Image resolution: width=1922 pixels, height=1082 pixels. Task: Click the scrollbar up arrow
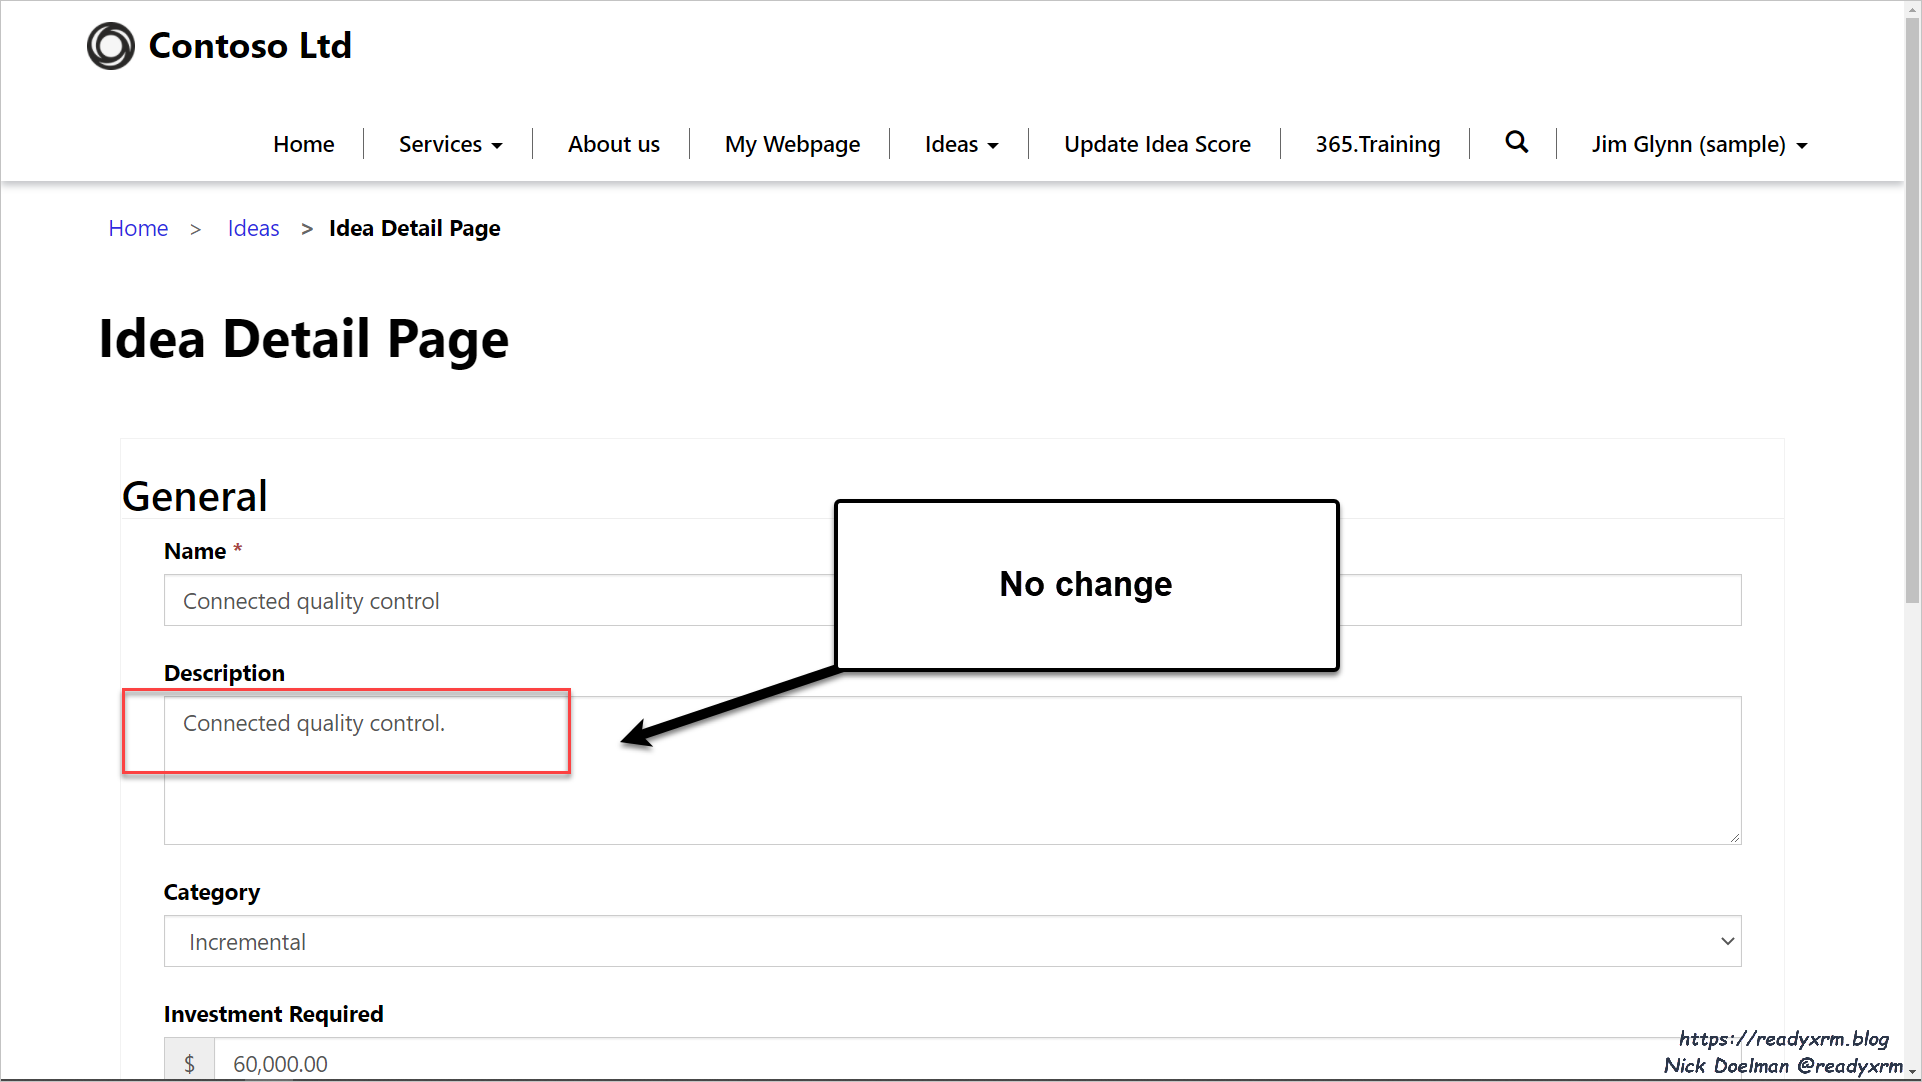click(x=1912, y=8)
